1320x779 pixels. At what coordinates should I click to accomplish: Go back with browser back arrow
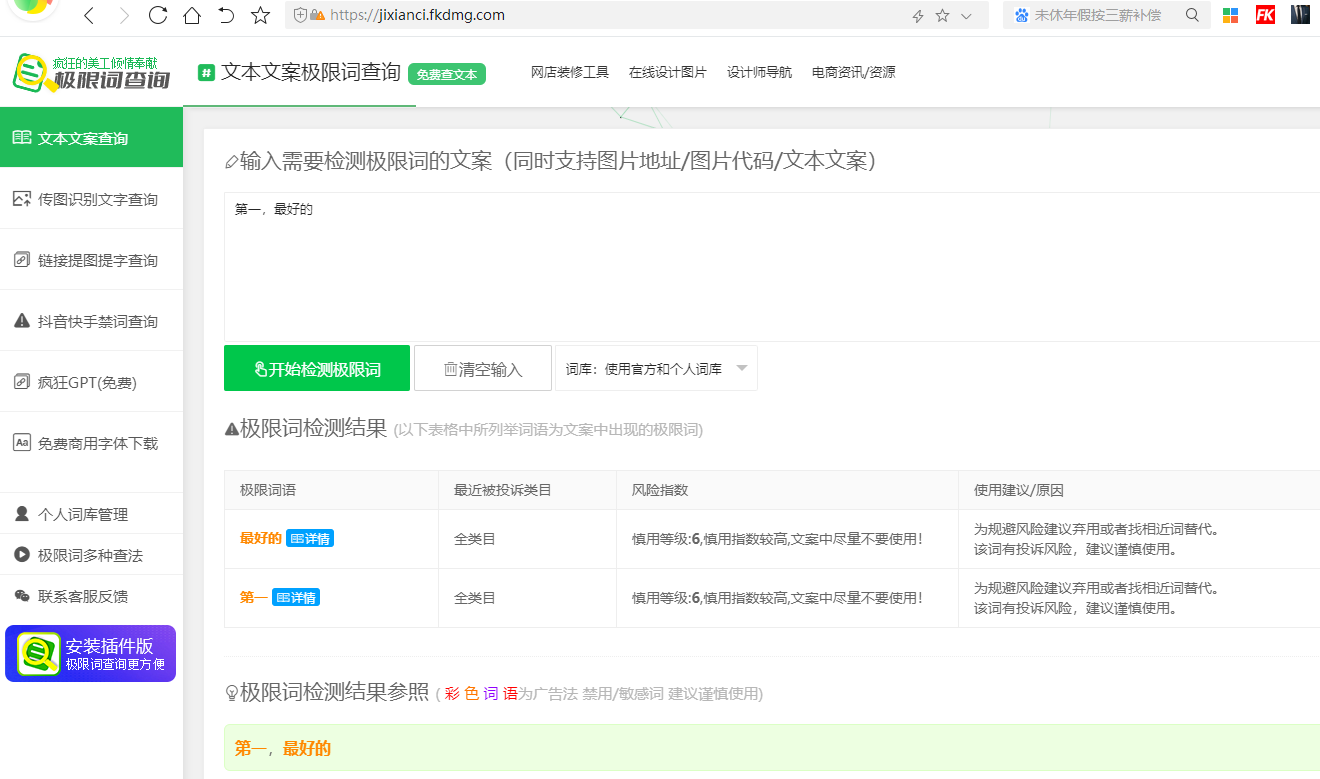click(89, 15)
